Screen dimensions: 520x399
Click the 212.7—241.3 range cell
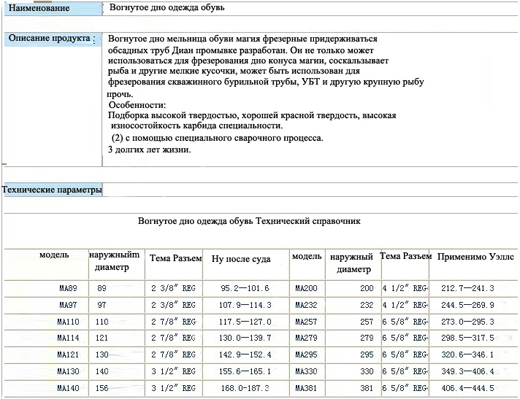point(468,288)
